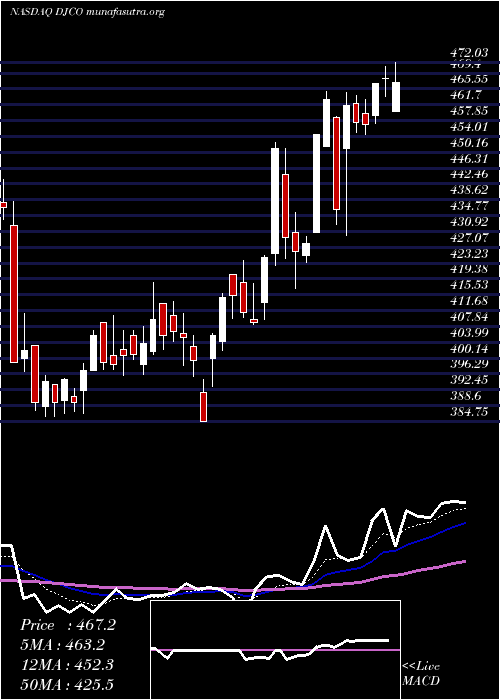Screen dimensions: 500x700
Task: Click the 450.16 price axis label
Action: click(x=469, y=143)
